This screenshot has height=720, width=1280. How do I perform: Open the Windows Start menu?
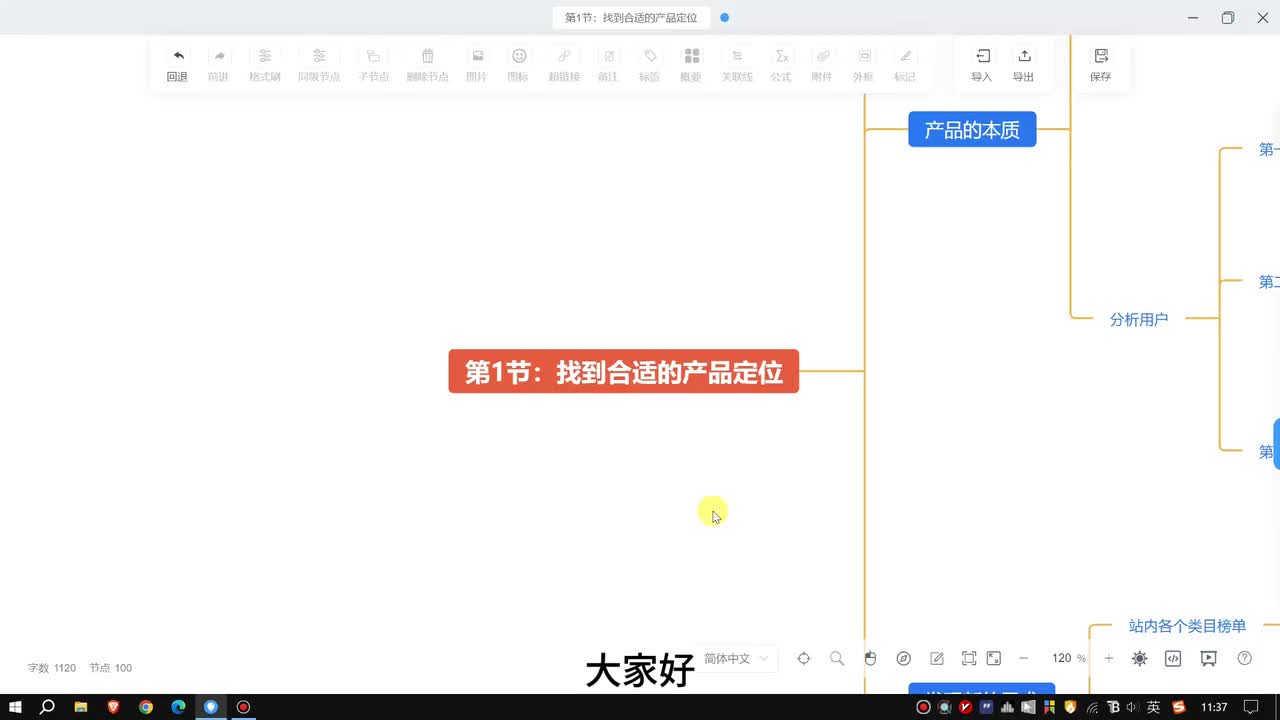coord(16,707)
